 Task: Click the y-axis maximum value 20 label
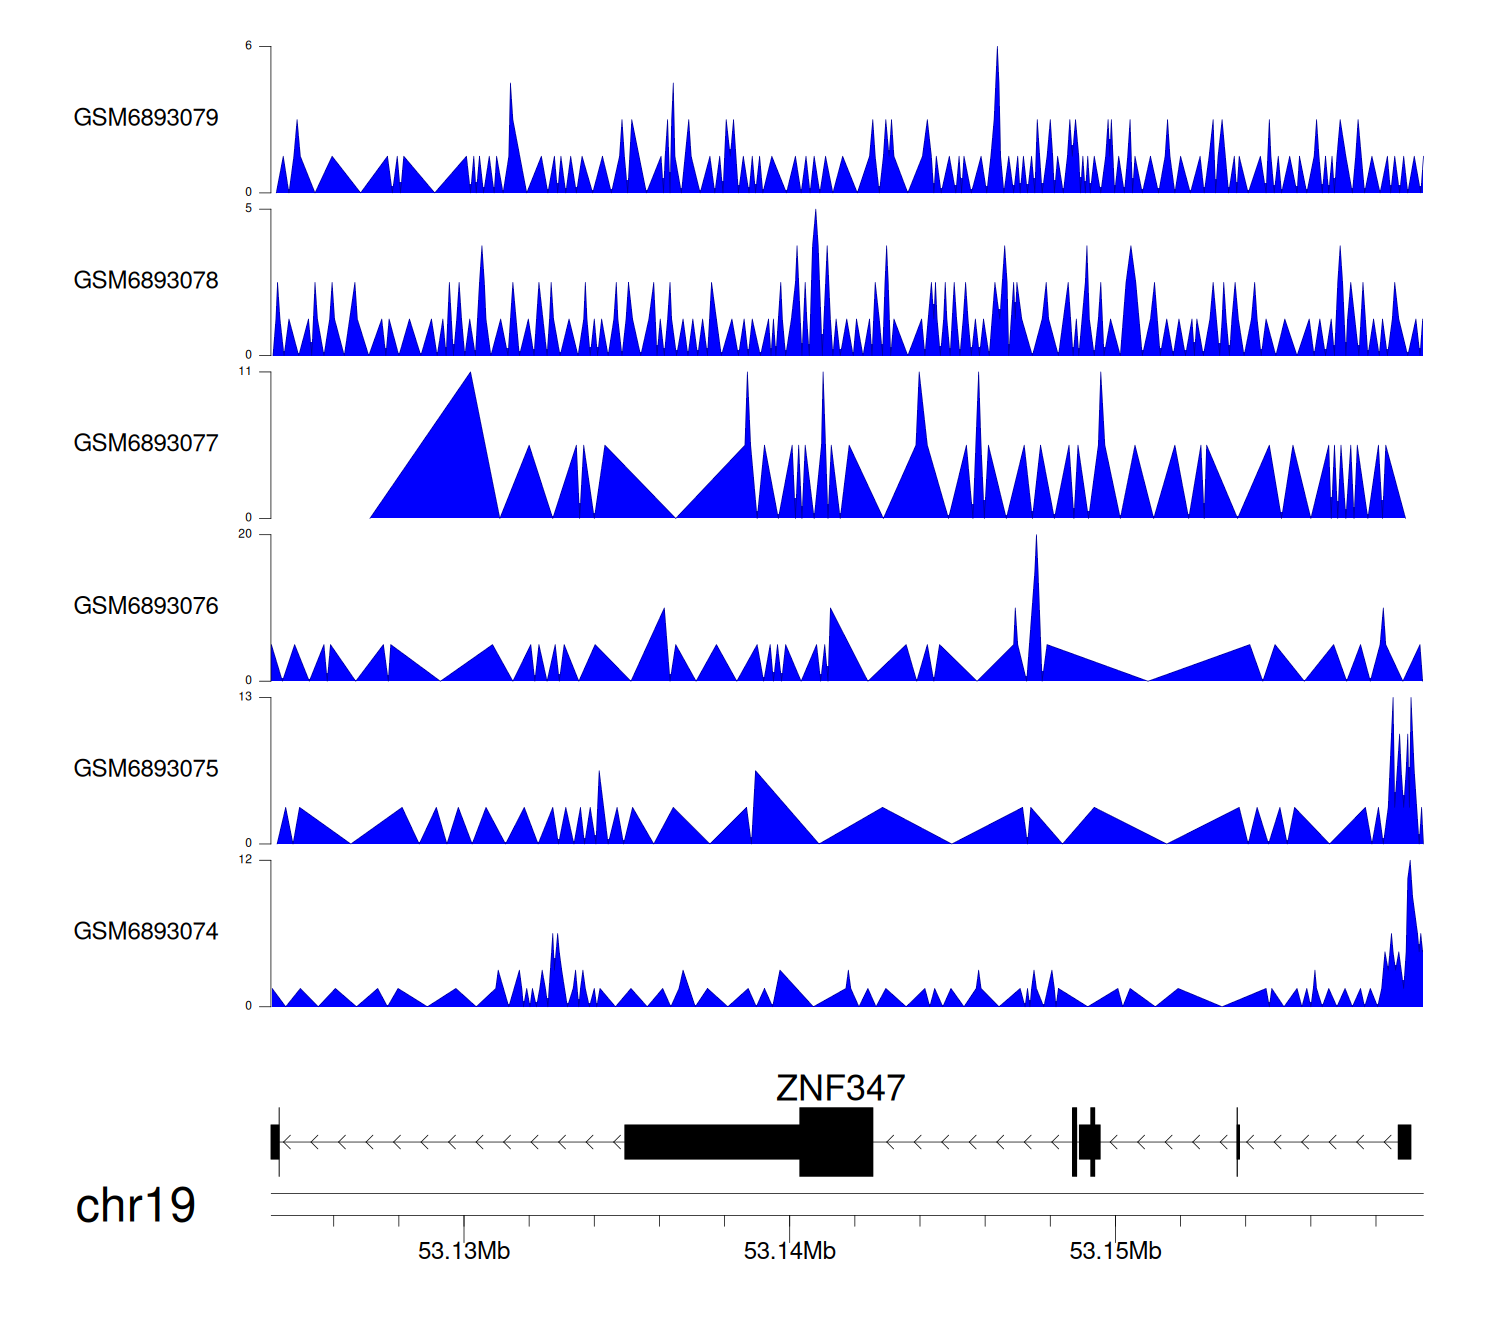[x=245, y=534]
